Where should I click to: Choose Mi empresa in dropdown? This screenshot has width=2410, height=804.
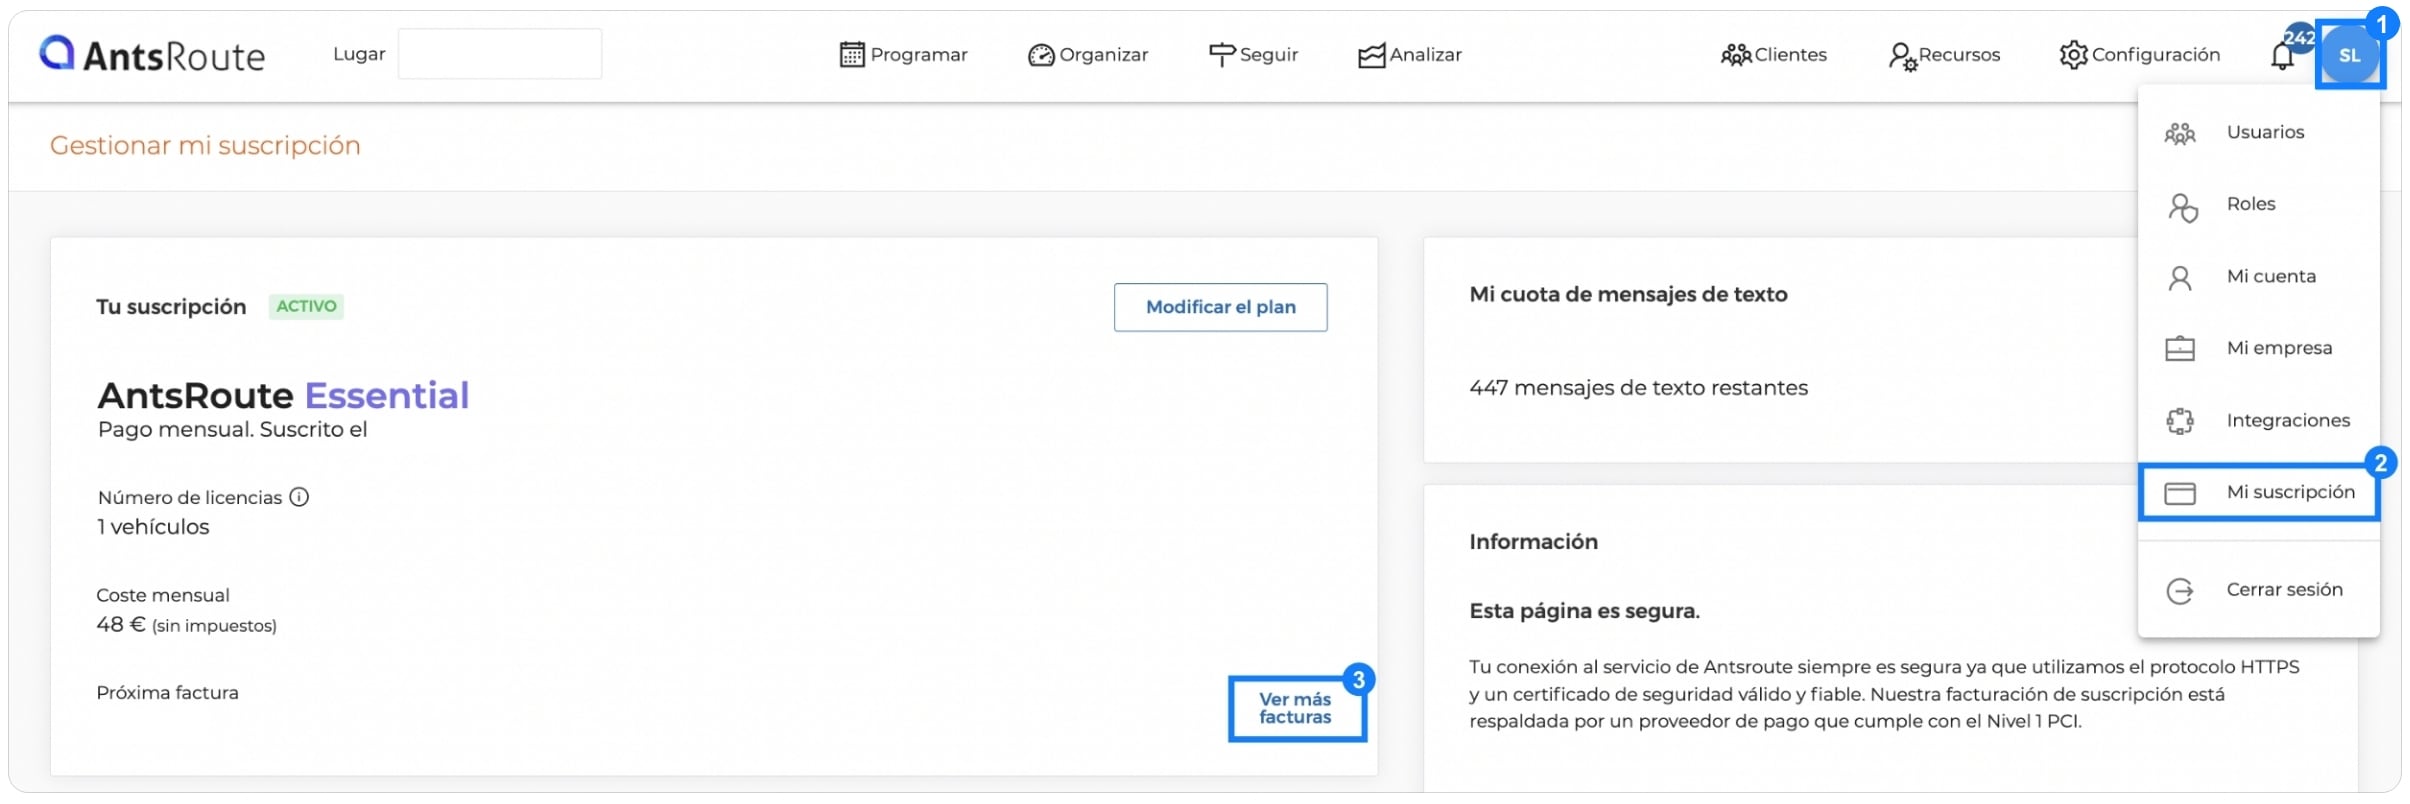click(2259, 349)
